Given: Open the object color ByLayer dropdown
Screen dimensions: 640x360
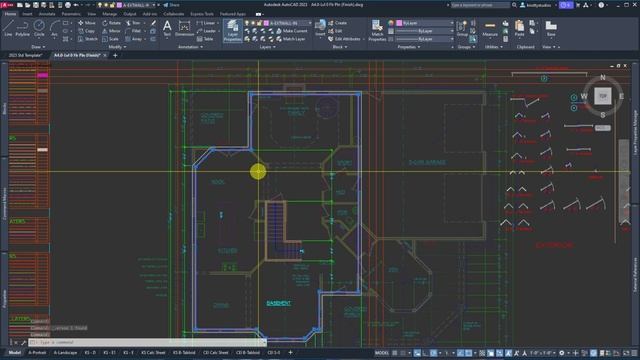Looking at the screenshot, I should (x=451, y=23).
